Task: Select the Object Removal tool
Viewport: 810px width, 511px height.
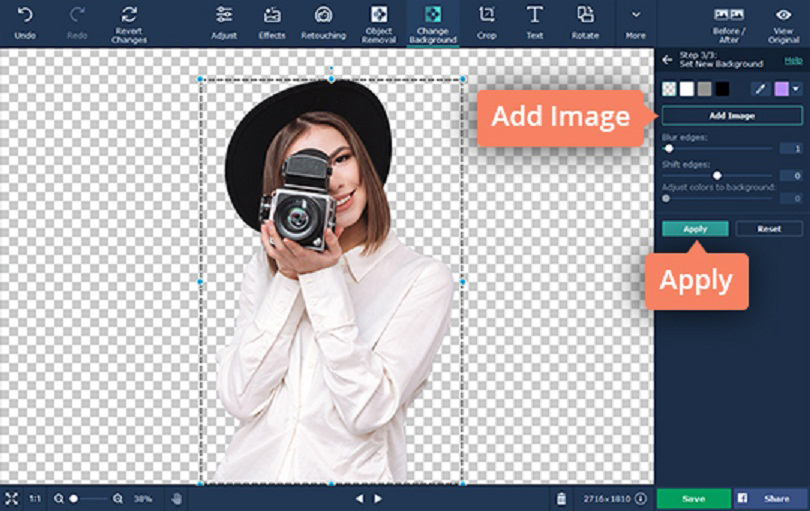Action: 378,22
